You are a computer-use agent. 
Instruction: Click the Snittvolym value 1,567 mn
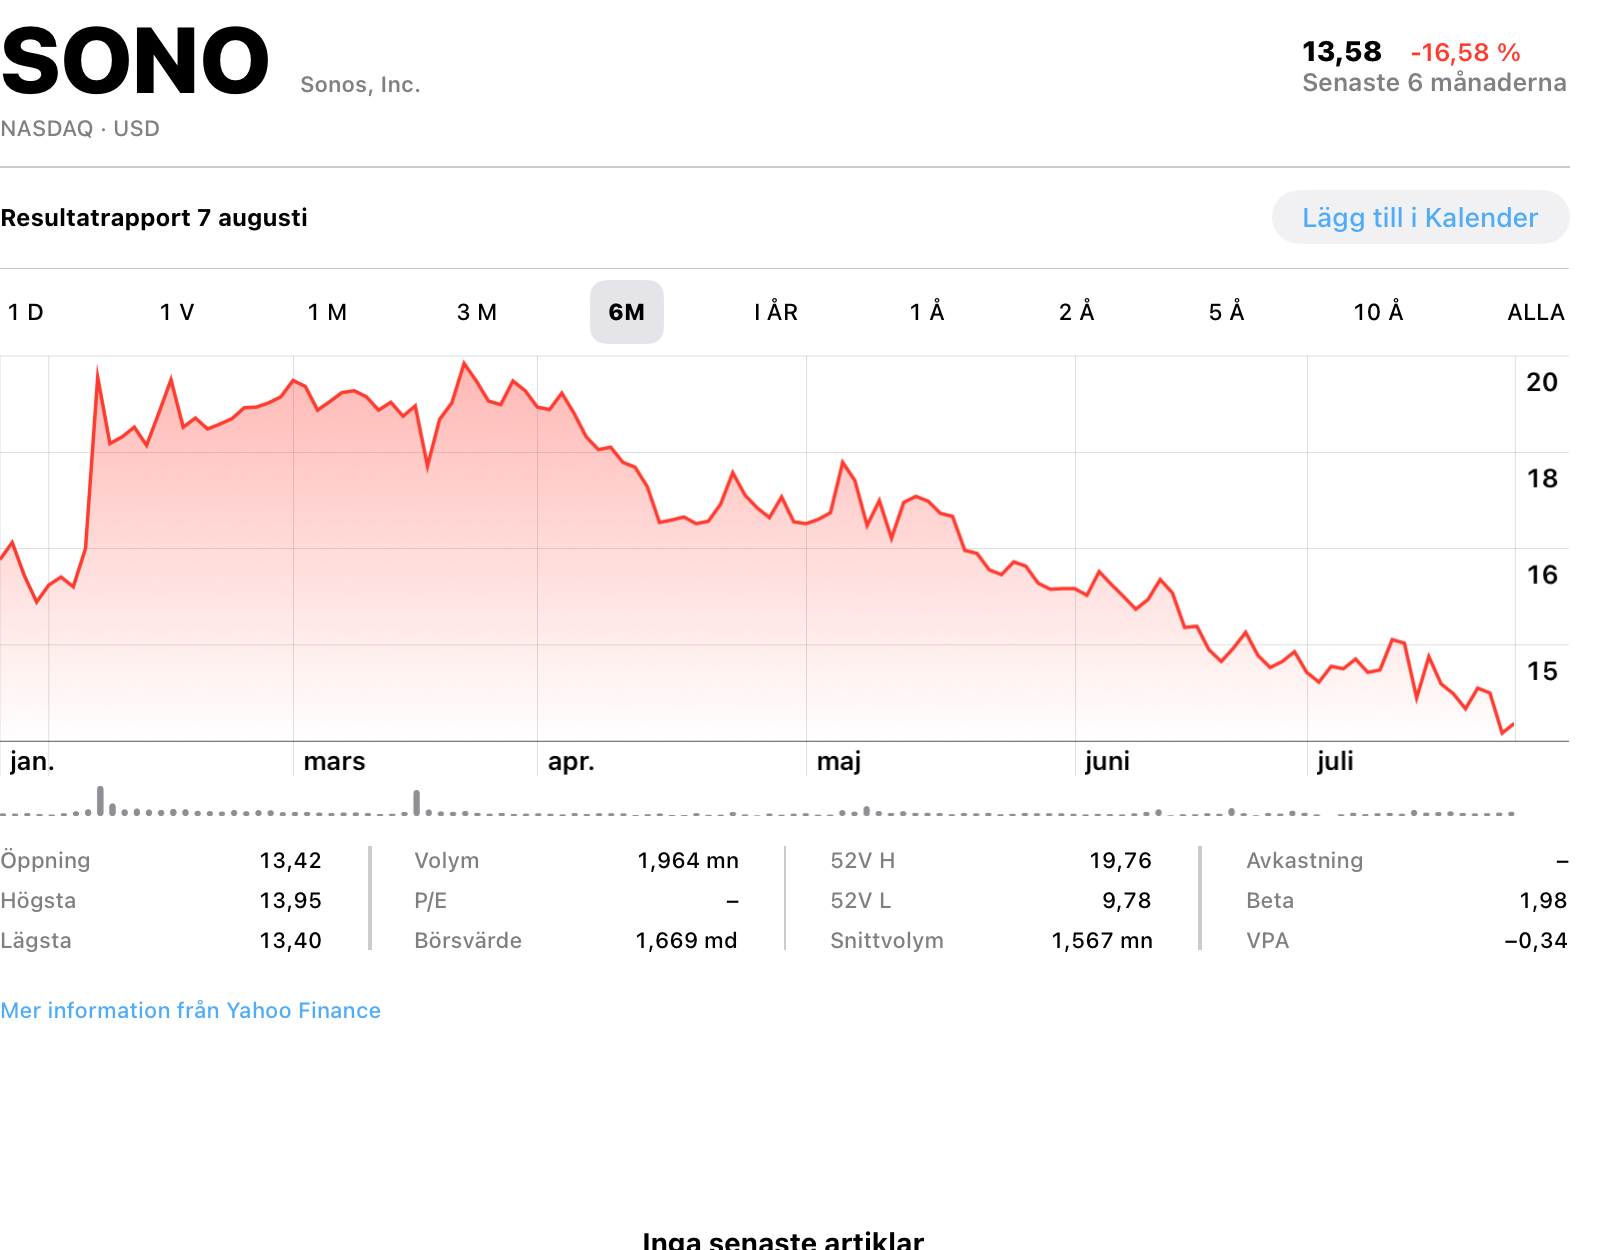(1102, 940)
